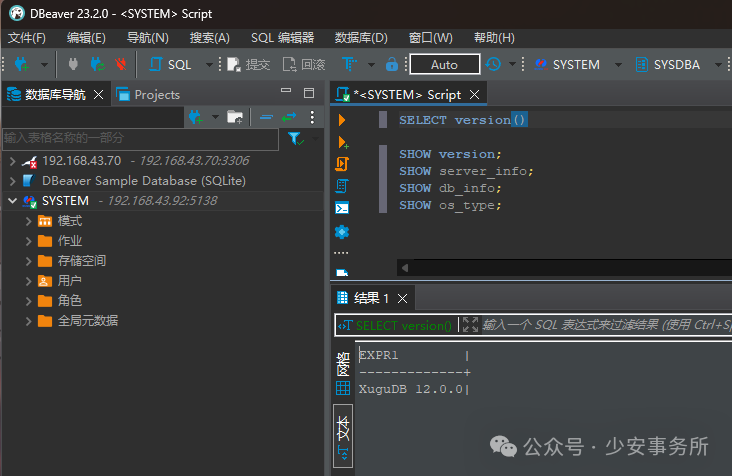Open dropdown beside navigator new connection icon

(215, 117)
